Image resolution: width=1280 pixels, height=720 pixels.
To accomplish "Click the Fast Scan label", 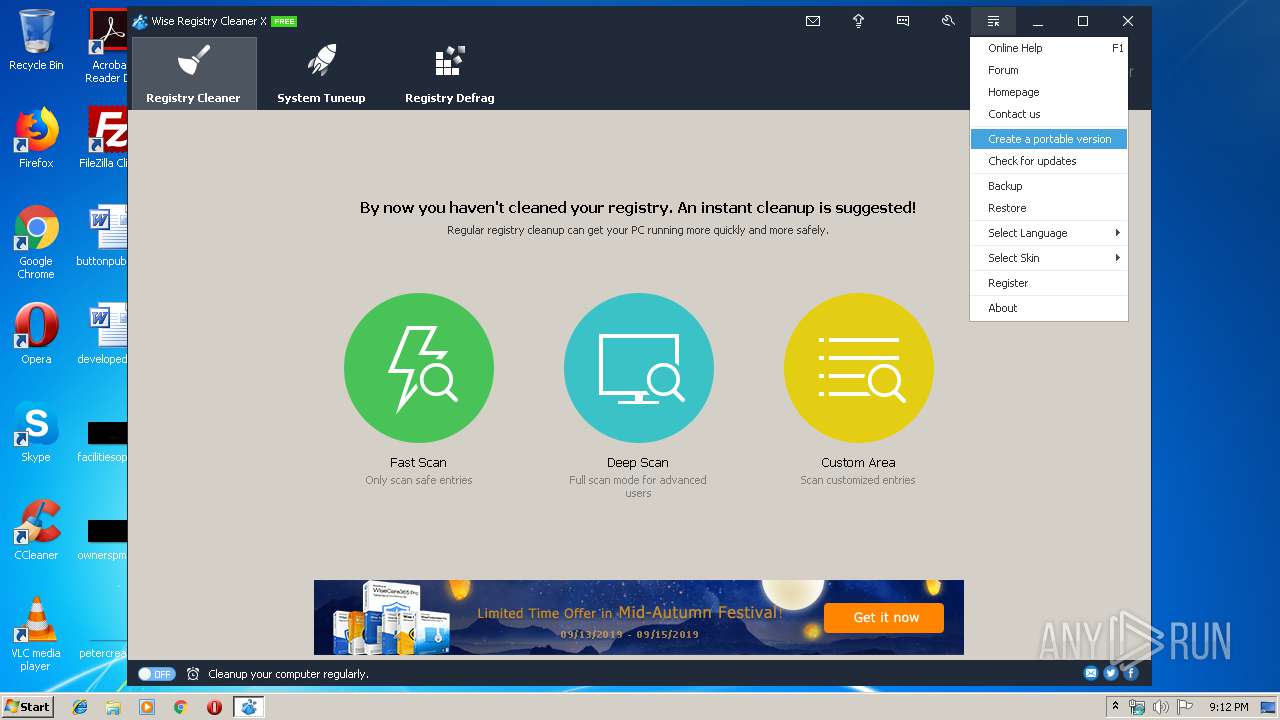I will pyautogui.click(x=418, y=462).
